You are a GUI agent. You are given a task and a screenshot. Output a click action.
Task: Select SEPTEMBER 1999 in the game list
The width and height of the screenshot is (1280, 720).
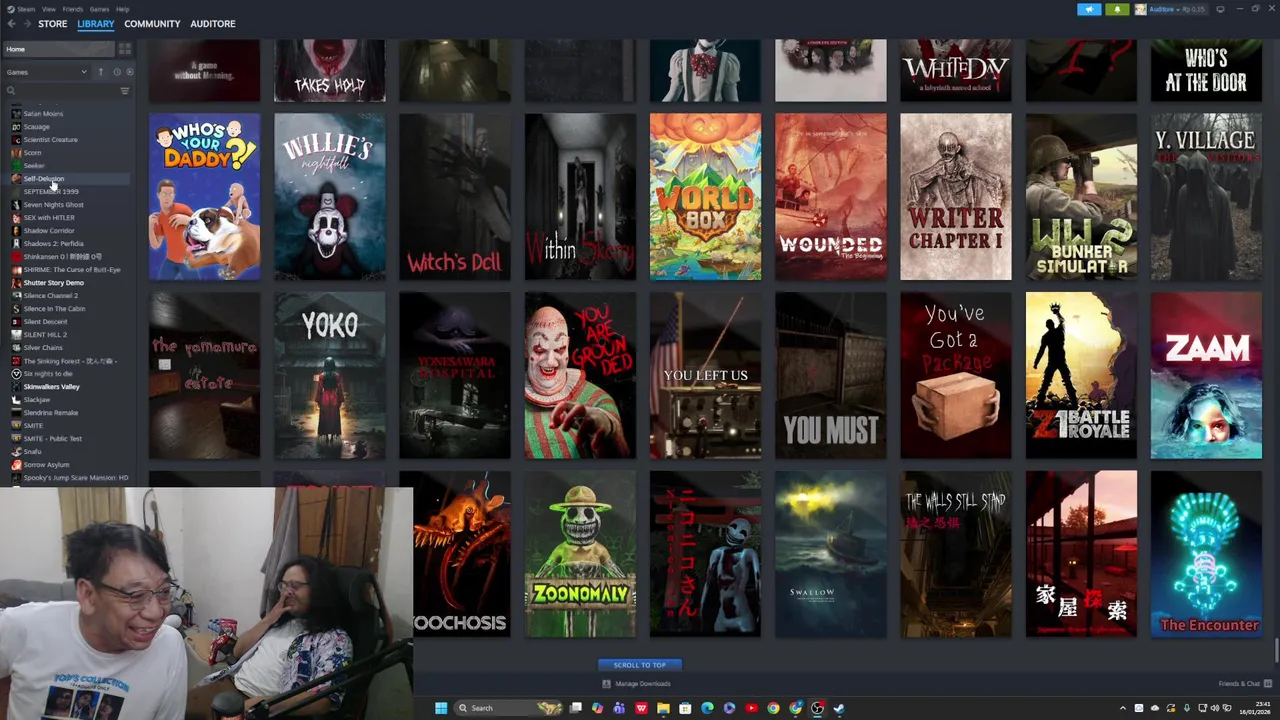pos(50,192)
